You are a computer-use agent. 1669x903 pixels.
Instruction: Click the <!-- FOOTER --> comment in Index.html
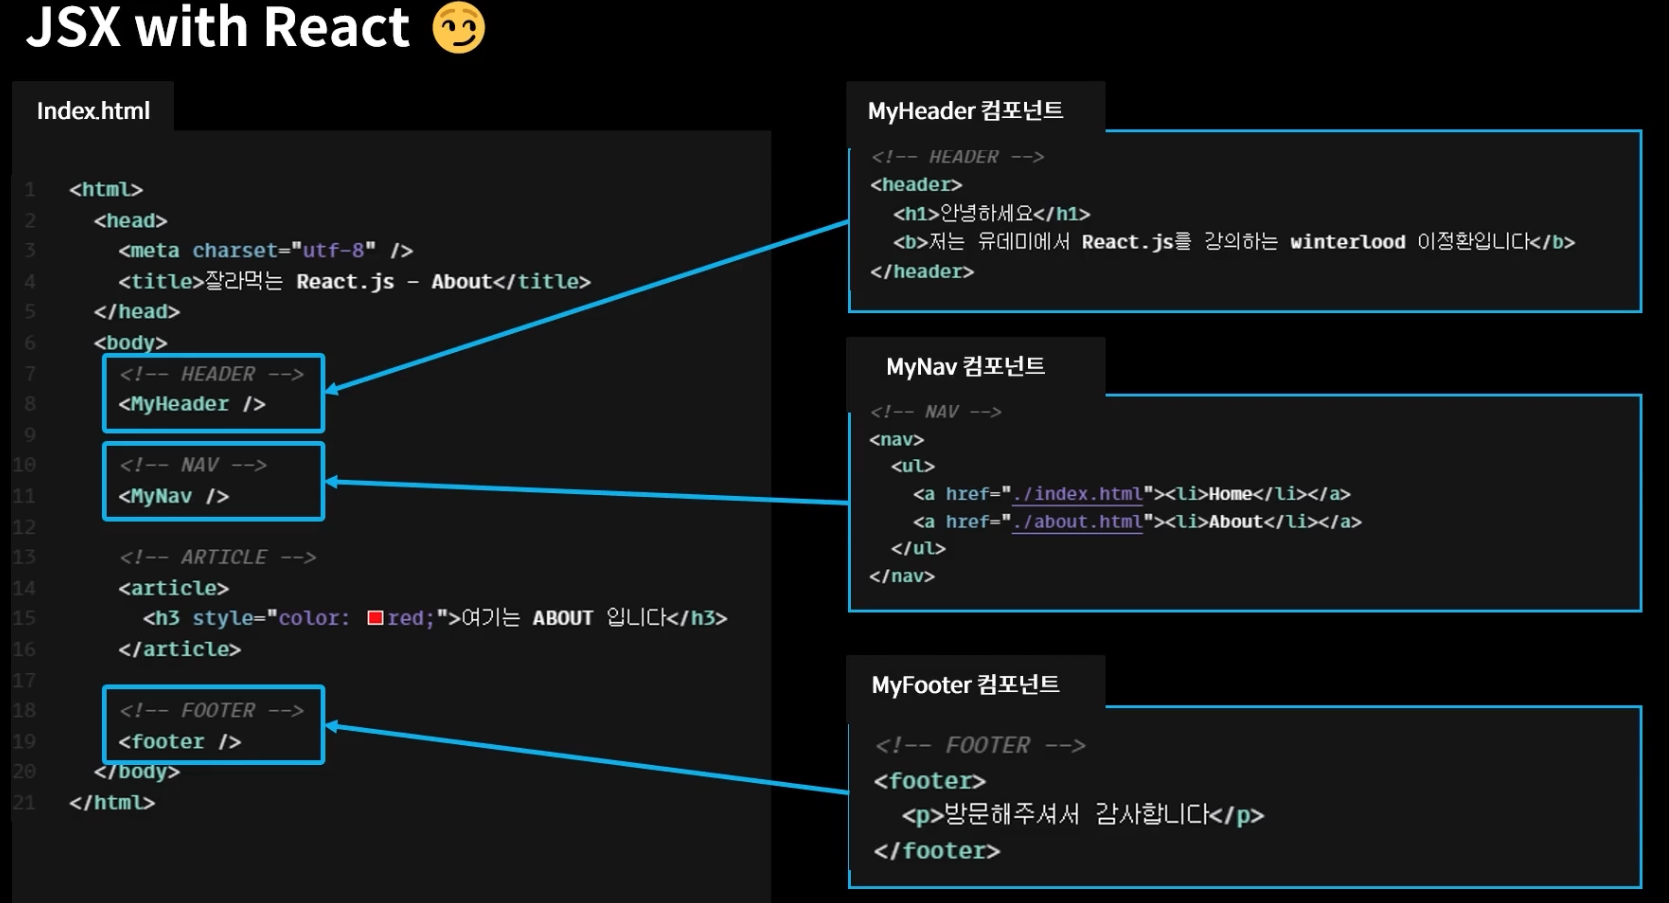212,710
